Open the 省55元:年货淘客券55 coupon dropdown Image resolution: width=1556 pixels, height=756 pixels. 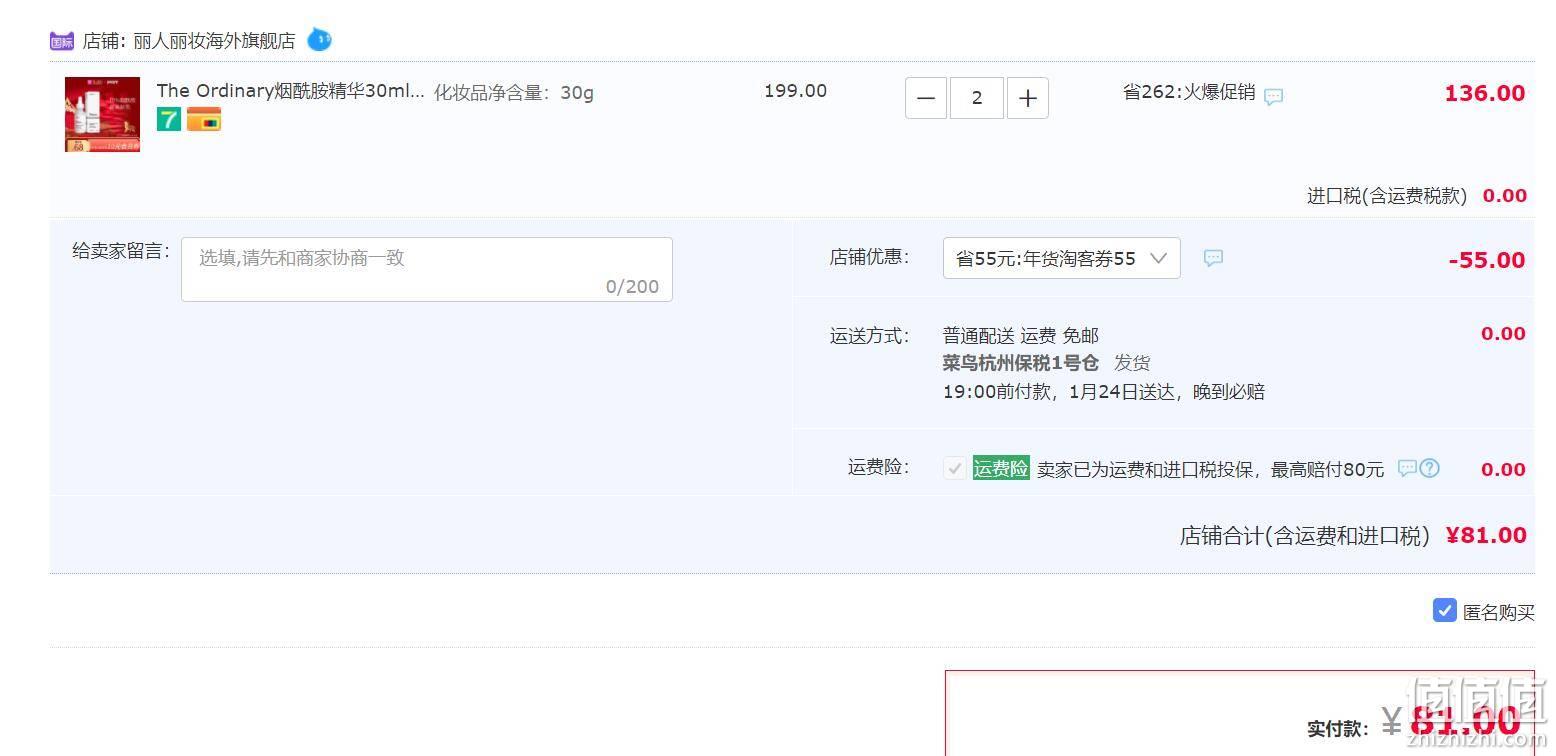pos(1061,258)
